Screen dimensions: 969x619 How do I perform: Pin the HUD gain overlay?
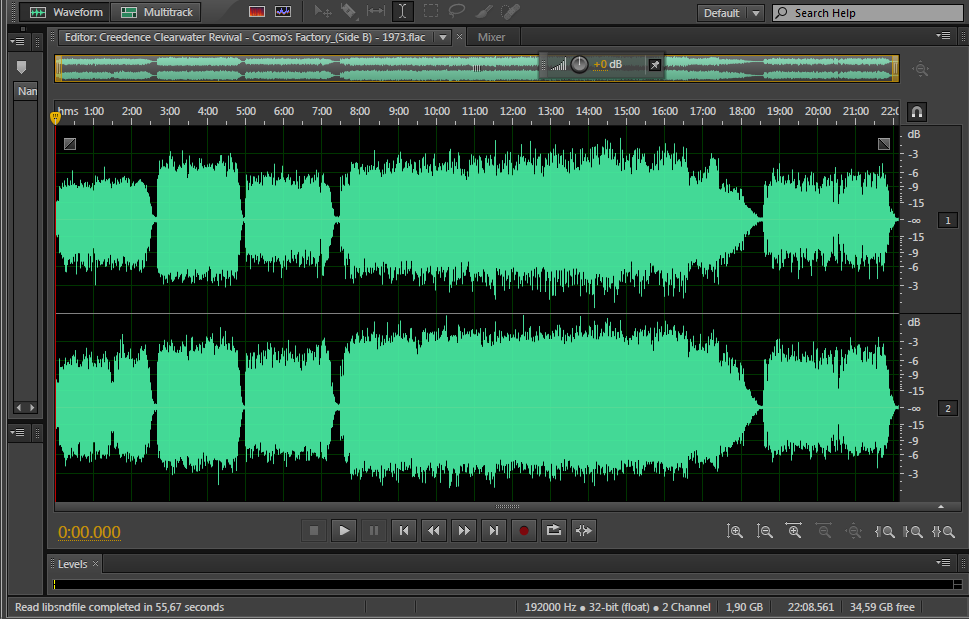pos(655,64)
